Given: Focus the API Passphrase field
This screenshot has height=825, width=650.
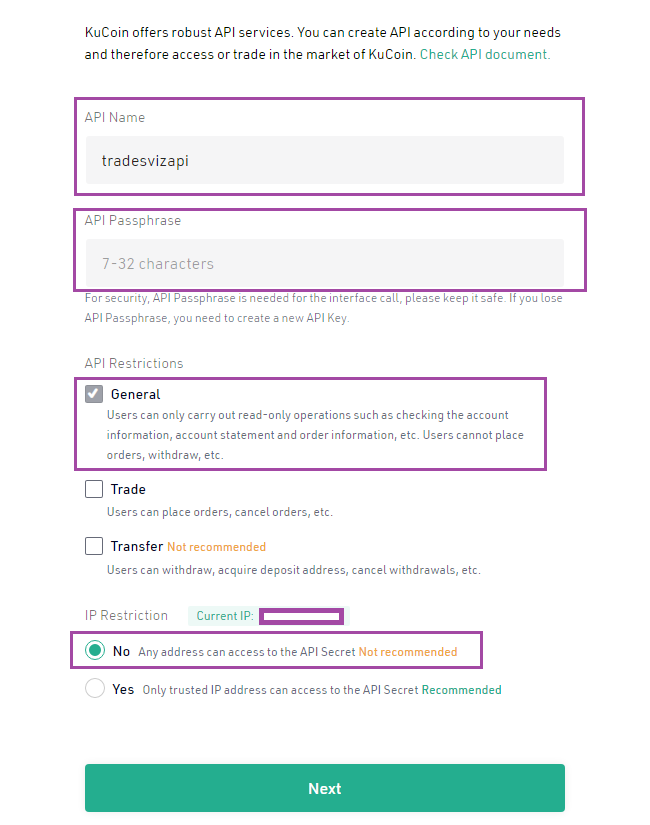Looking at the screenshot, I should [x=325, y=263].
